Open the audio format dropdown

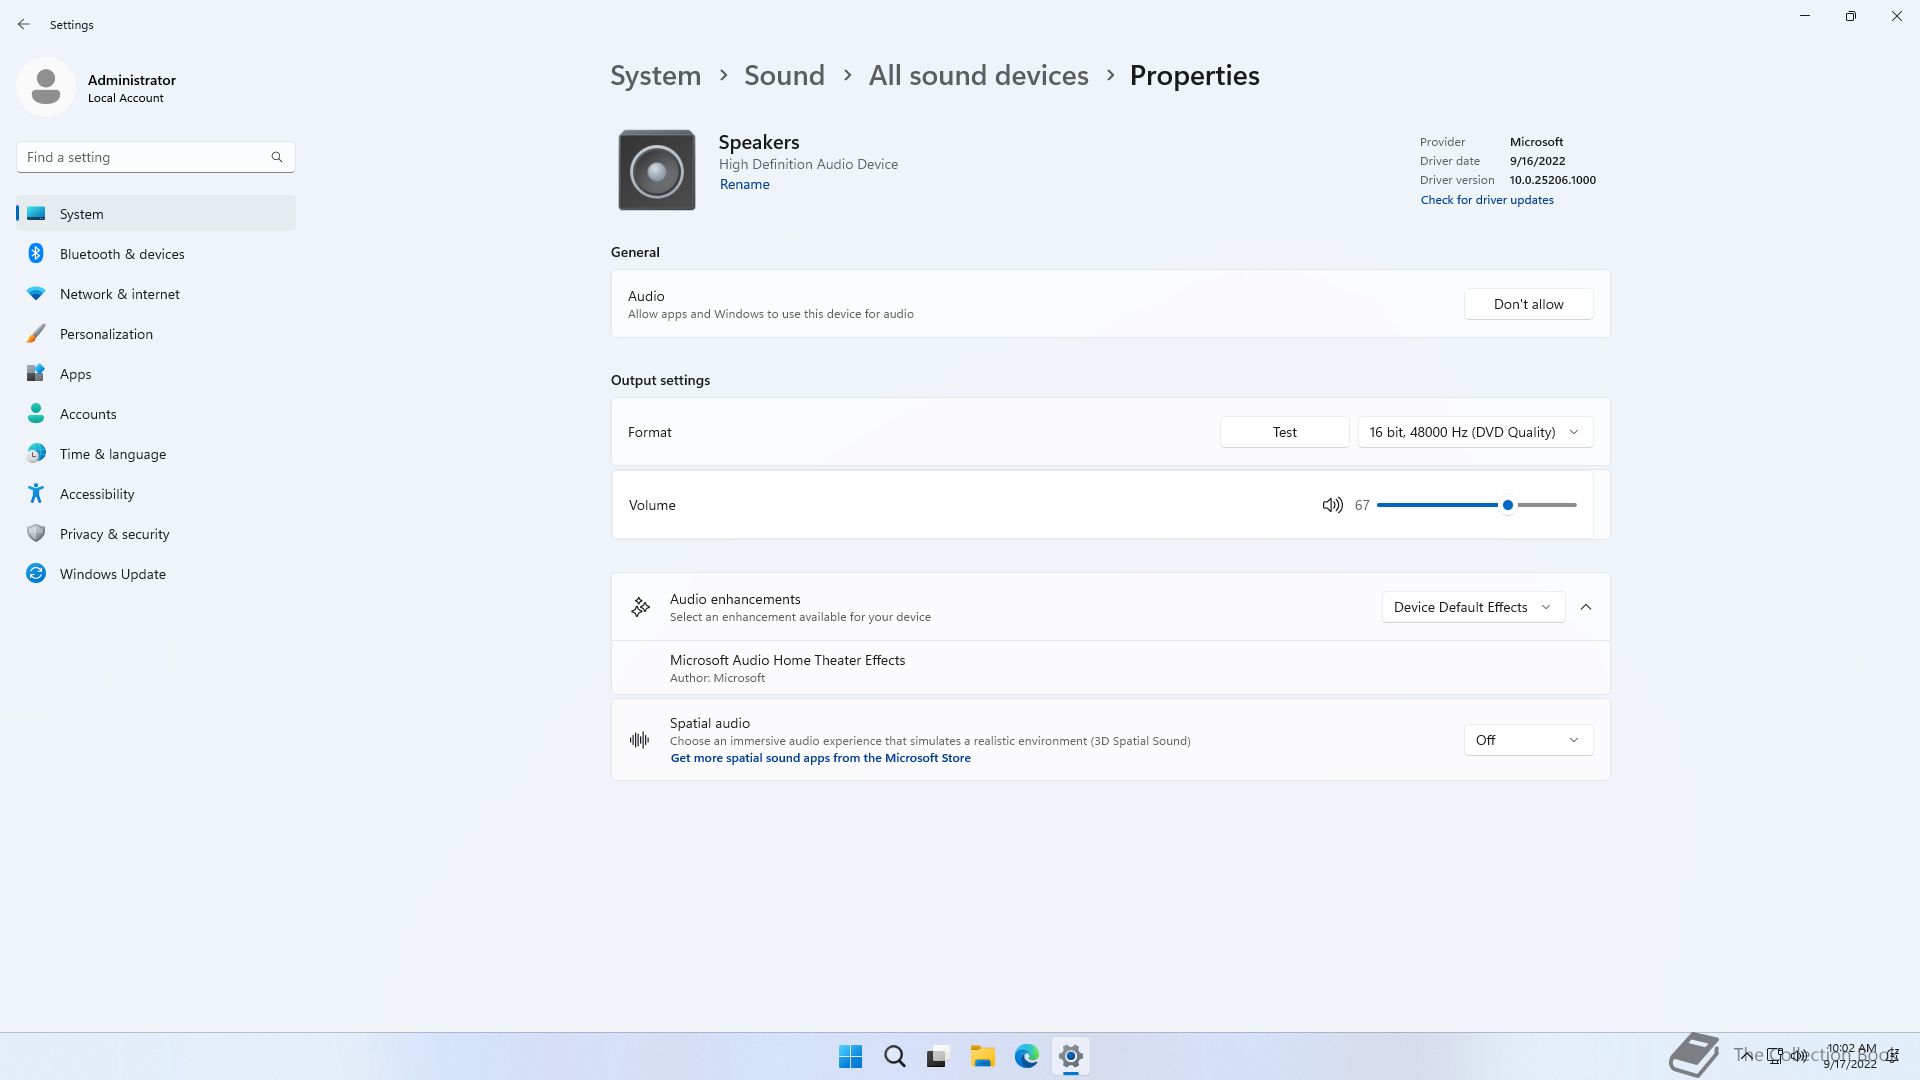tap(1475, 432)
